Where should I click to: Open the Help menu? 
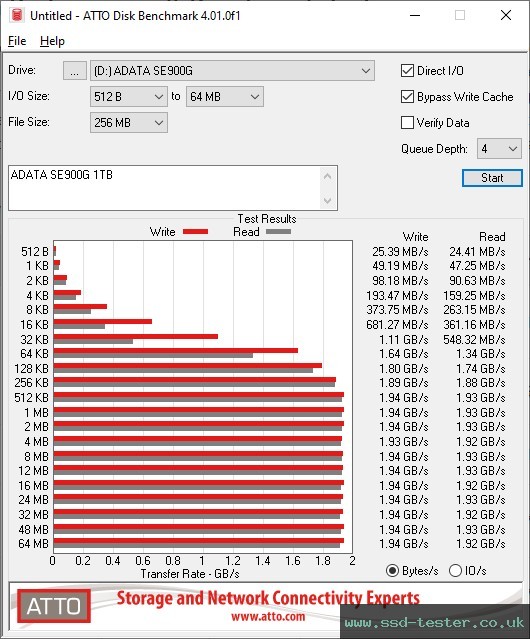point(52,41)
